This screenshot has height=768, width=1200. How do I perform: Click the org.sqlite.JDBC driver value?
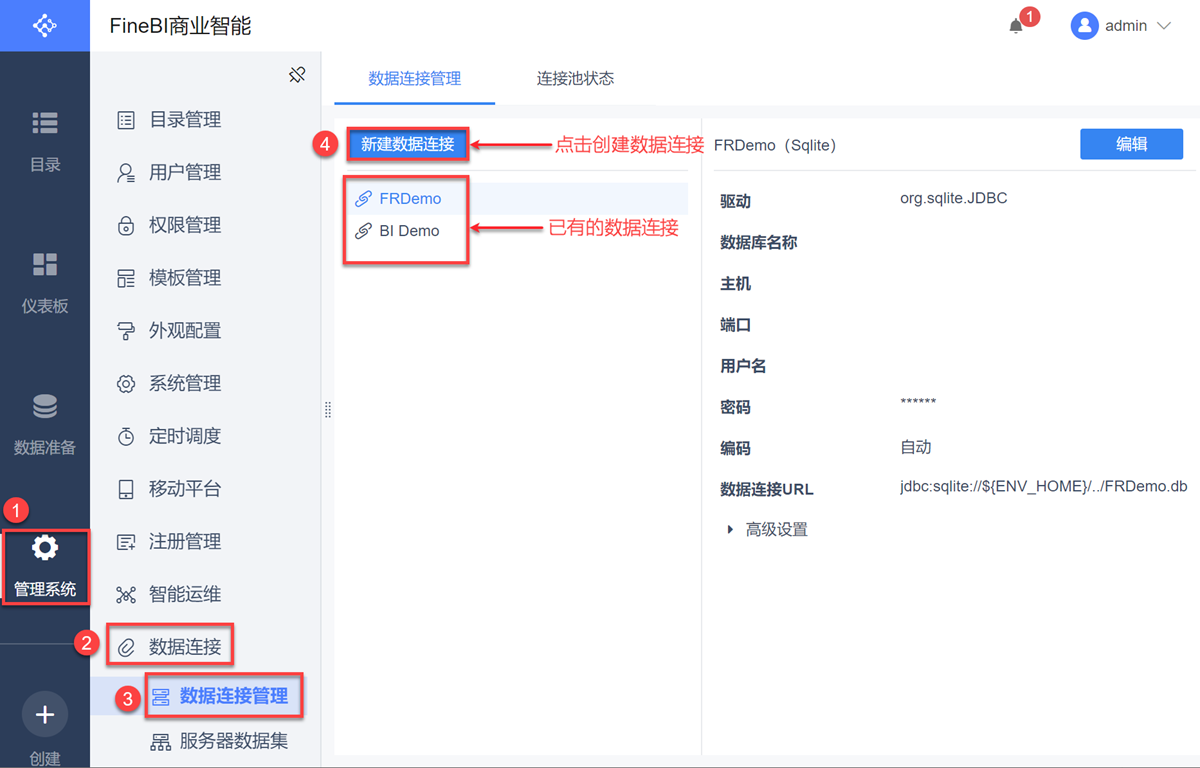pos(953,199)
